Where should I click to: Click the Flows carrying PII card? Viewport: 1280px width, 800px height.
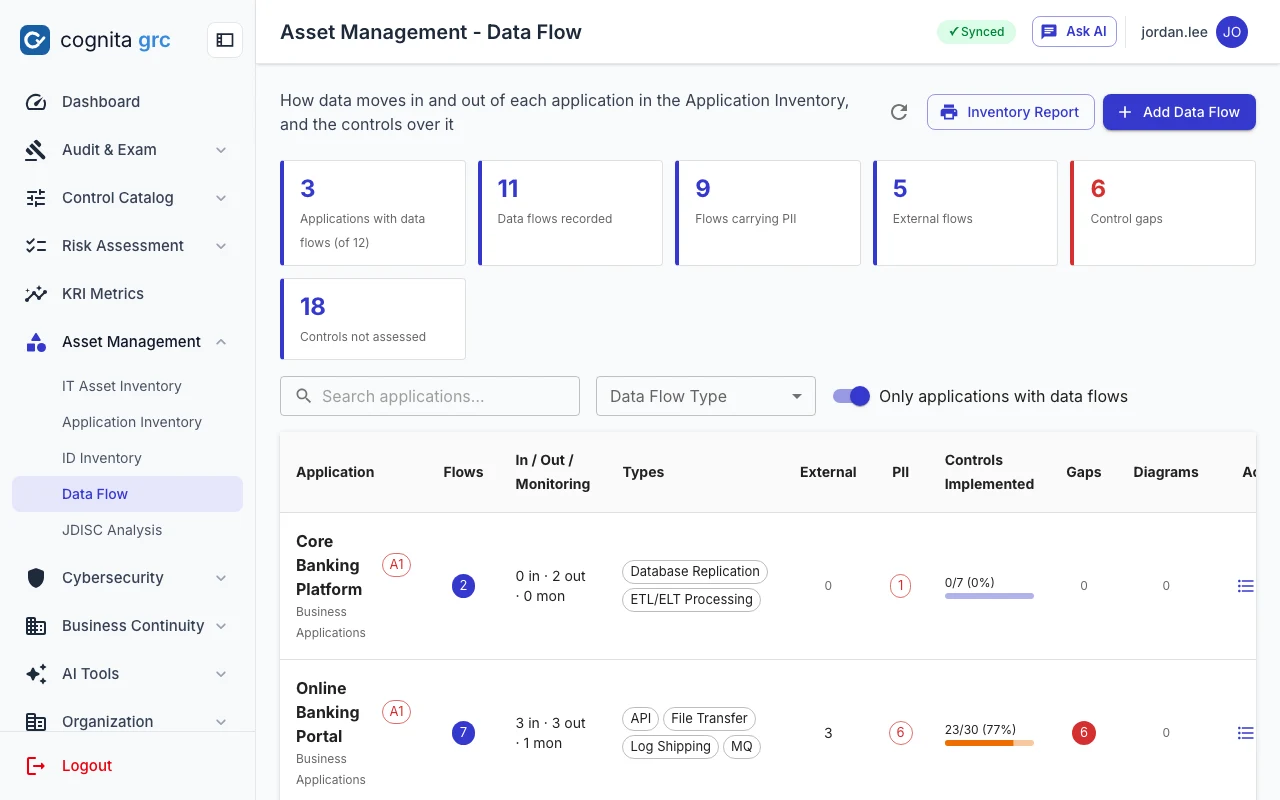(768, 213)
